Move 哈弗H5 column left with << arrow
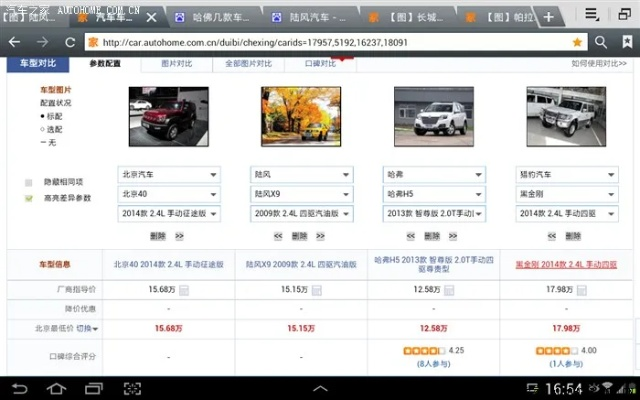 411,236
